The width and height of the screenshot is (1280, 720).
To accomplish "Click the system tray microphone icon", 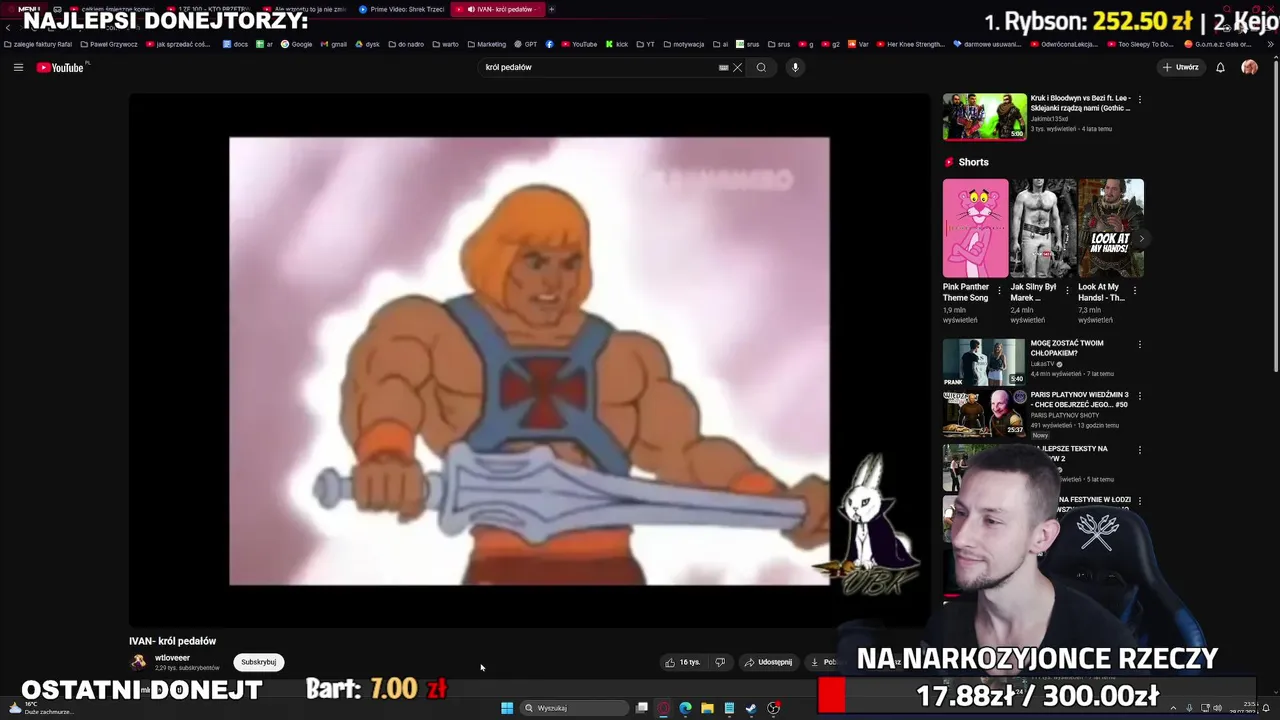I will pos(1189,708).
